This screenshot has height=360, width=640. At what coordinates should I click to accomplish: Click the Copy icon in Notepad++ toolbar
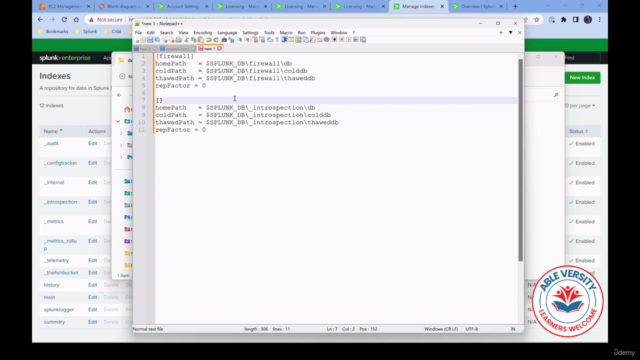coord(193,40)
